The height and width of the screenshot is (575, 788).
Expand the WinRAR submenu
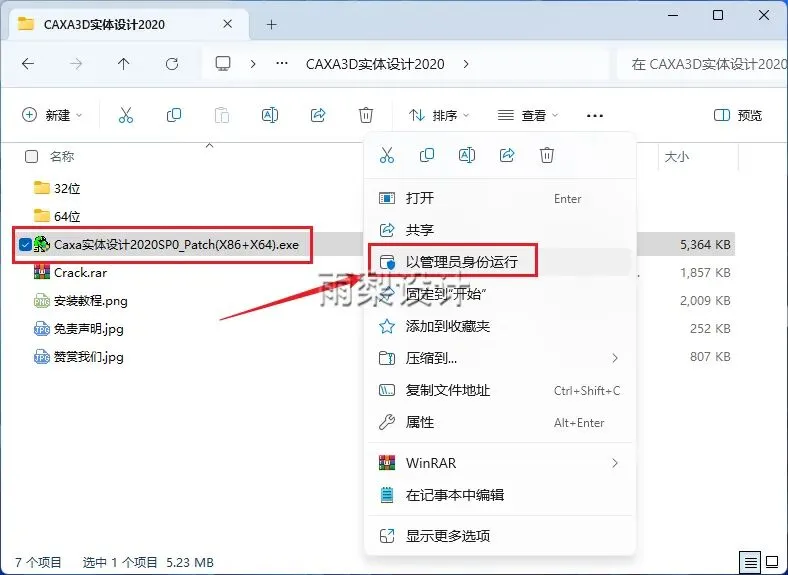click(615, 463)
